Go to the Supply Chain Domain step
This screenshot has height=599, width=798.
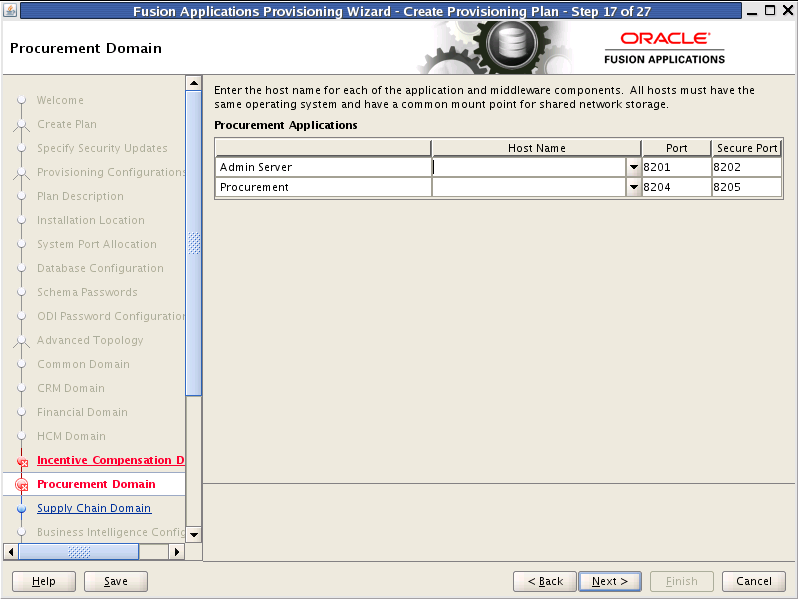94,508
